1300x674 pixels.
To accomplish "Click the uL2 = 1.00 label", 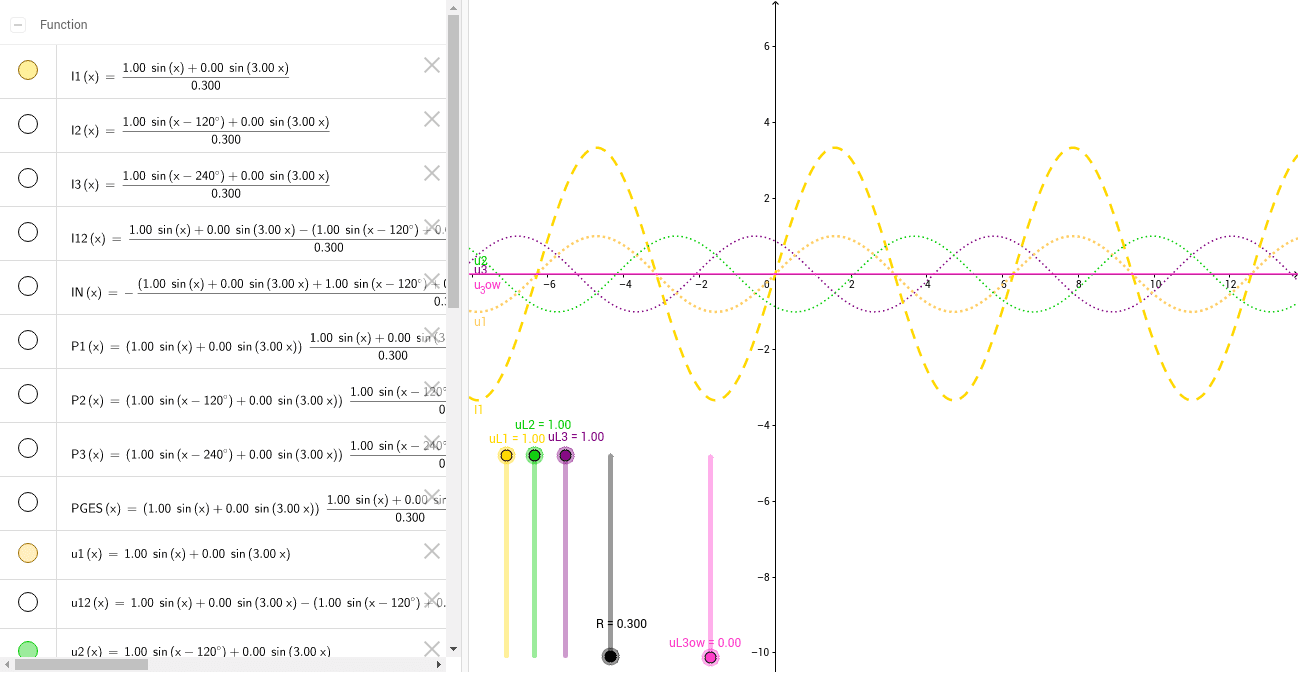I will [x=543, y=425].
